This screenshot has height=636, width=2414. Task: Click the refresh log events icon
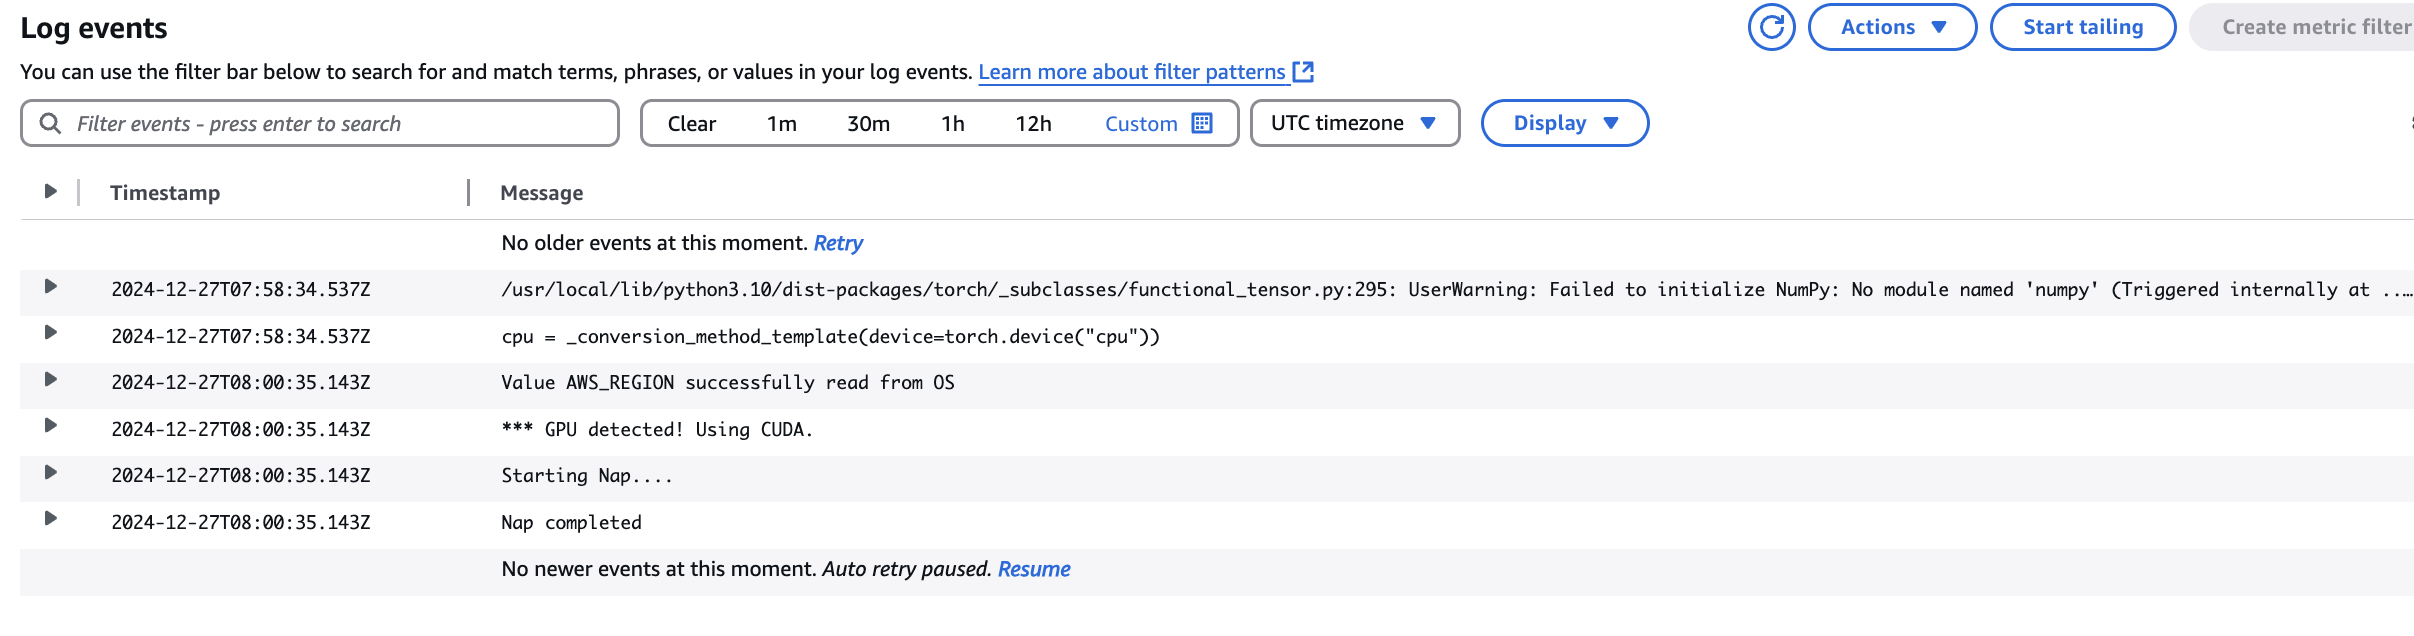click(1771, 27)
